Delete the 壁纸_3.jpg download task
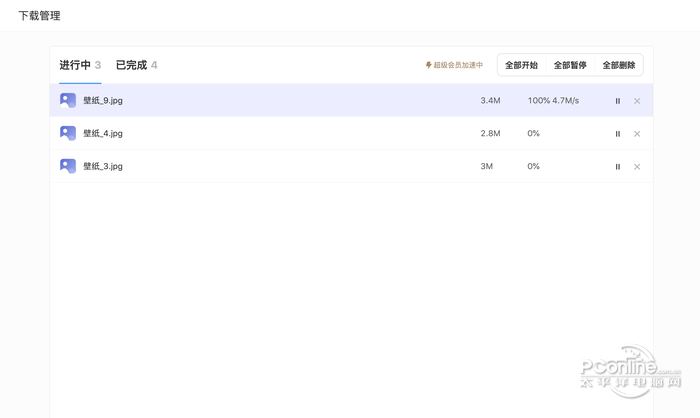The height and width of the screenshot is (418, 700). (x=637, y=167)
